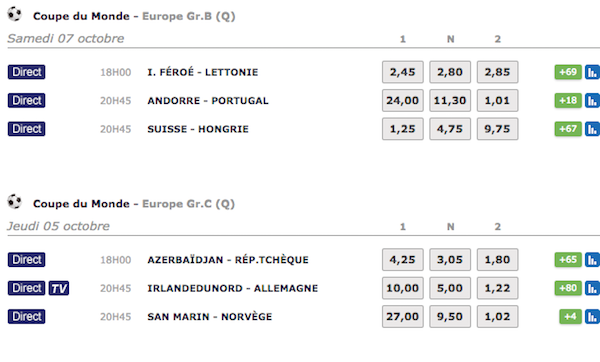The width and height of the screenshot is (600, 362).
Task: Expand +69 more bets for I. Féroé - Lettonie
Action: click(568, 72)
